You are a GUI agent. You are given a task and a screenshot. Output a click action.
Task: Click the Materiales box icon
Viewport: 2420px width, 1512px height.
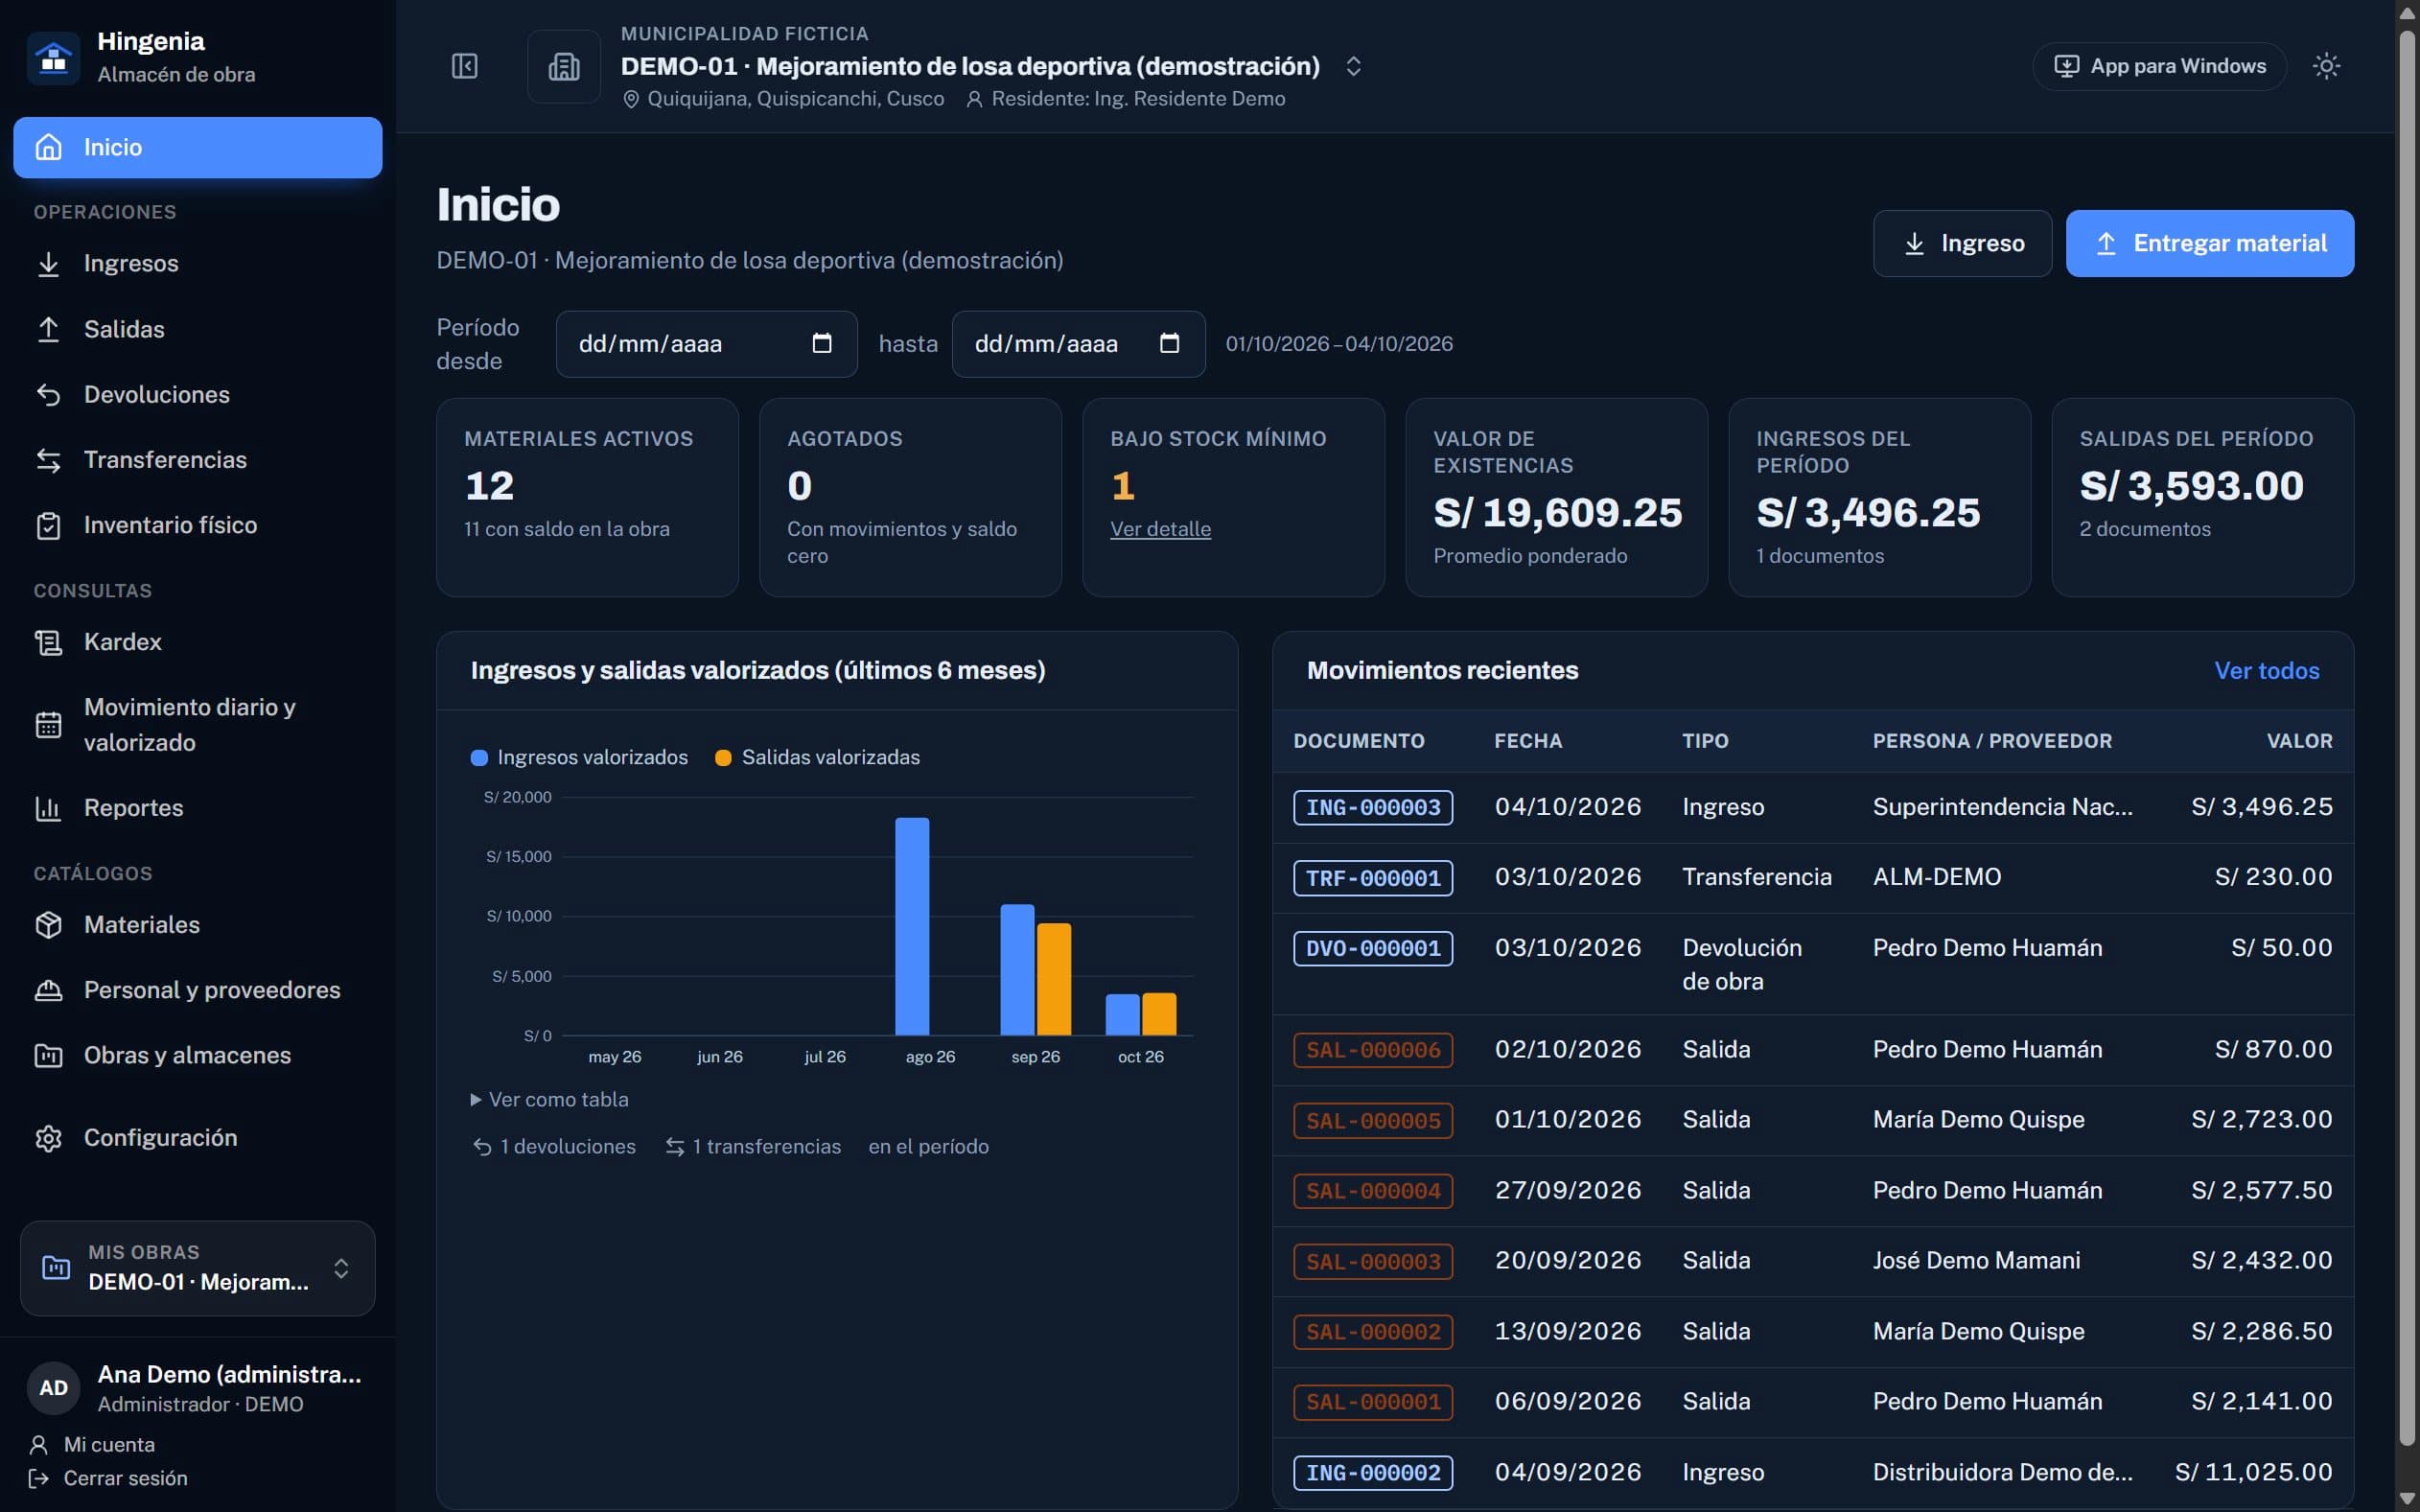click(48, 925)
